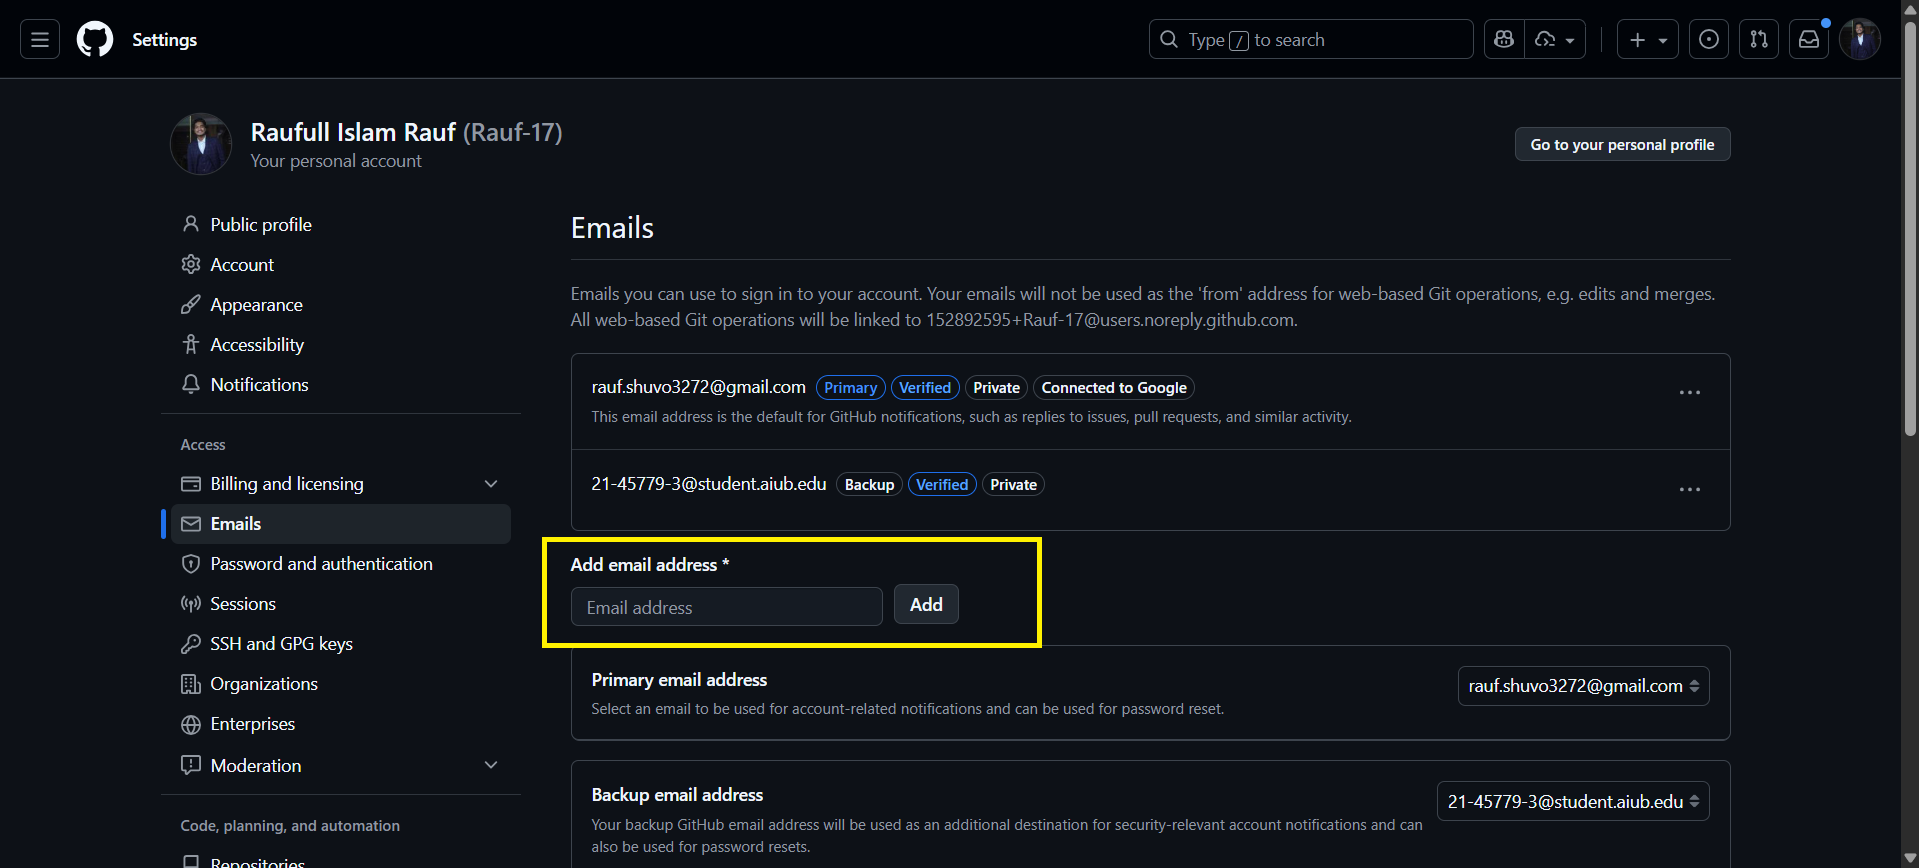Click the page vertical scrollbar
Image resolution: width=1919 pixels, height=868 pixels.
coord(1910,230)
